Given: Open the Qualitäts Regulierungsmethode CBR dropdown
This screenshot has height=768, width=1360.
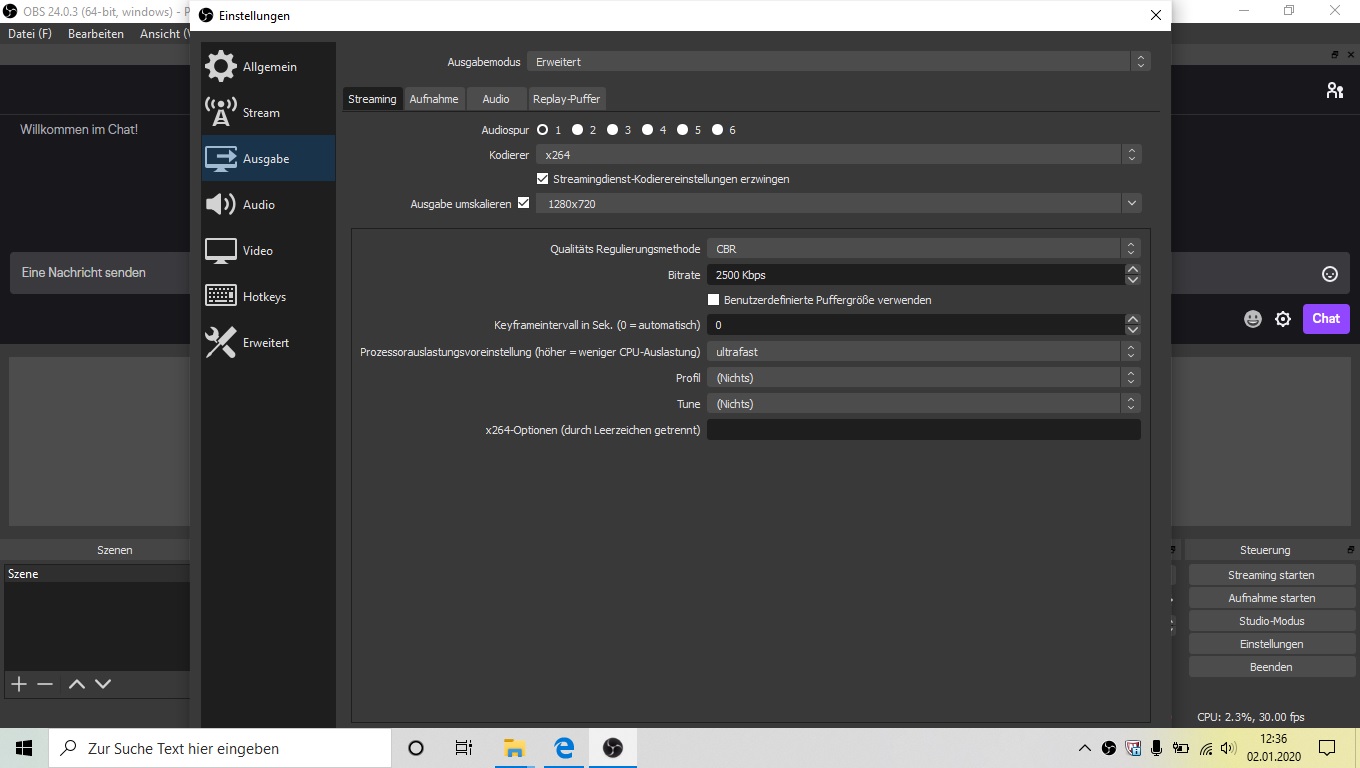Looking at the screenshot, I should click(x=922, y=249).
